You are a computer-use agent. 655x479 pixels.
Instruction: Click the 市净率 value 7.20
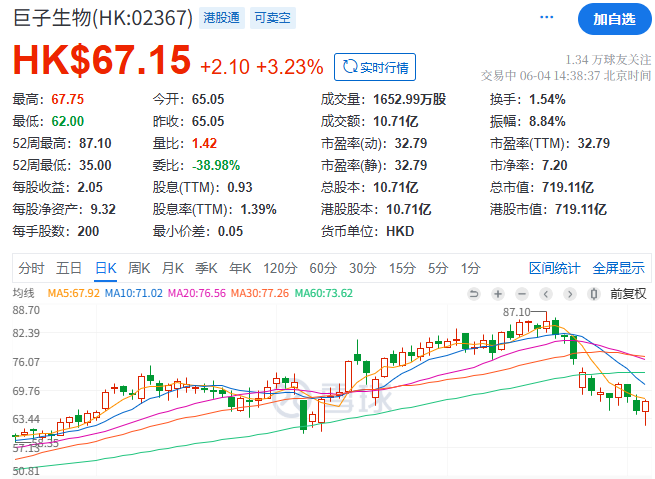[x=555, y=165]
